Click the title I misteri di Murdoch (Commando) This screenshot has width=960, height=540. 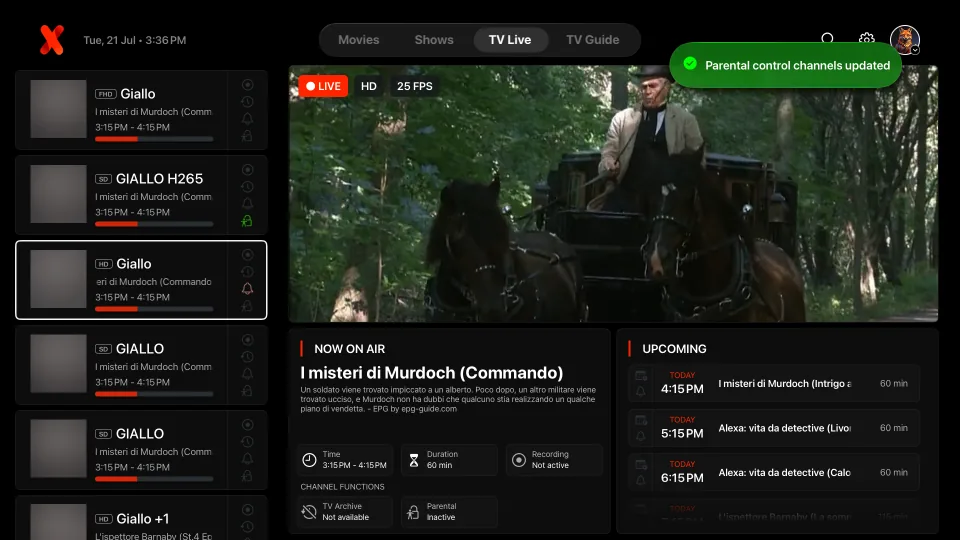432,373
